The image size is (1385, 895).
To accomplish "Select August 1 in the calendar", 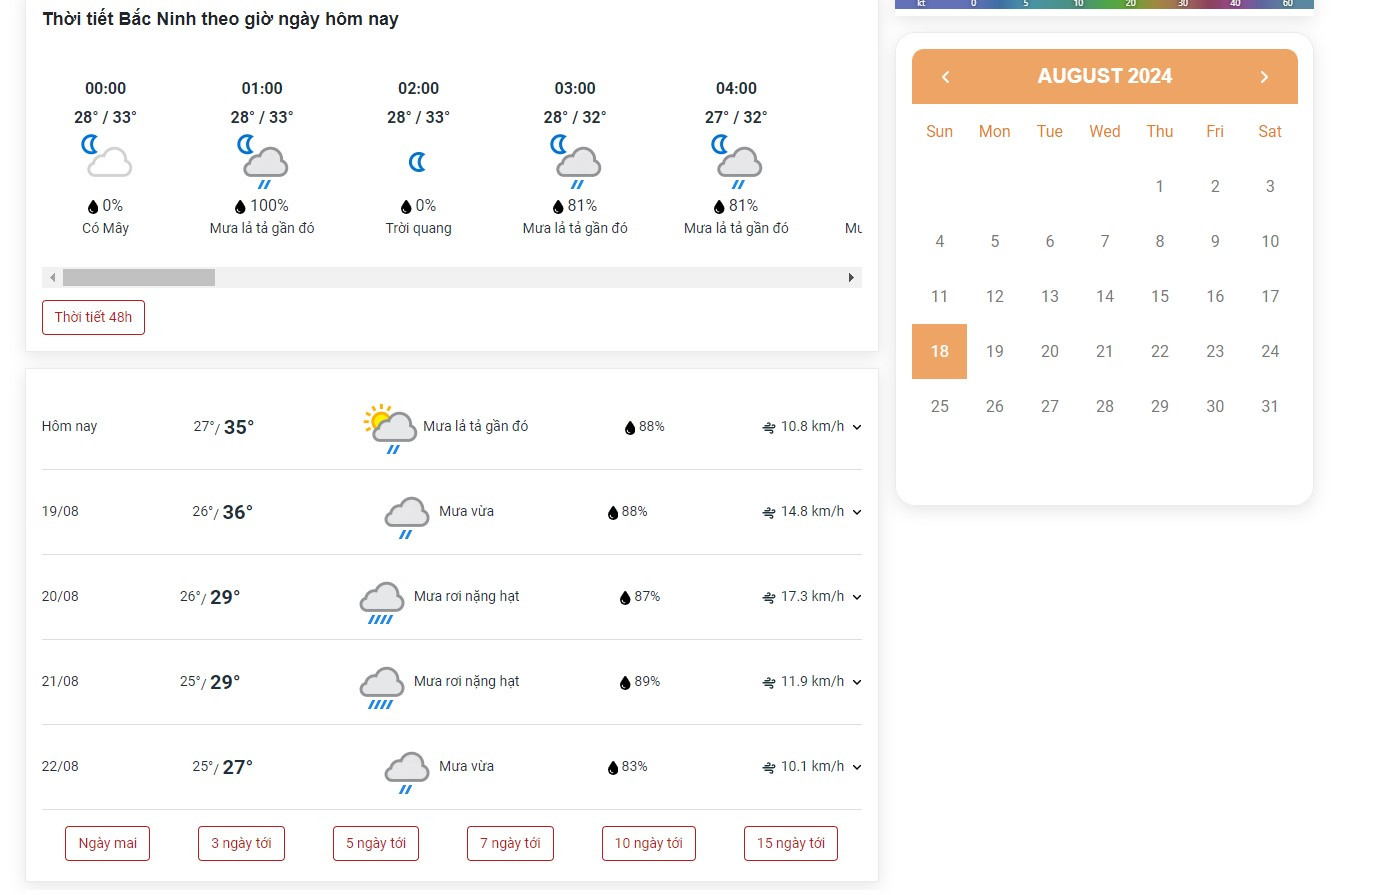I will click(1160, 186).
